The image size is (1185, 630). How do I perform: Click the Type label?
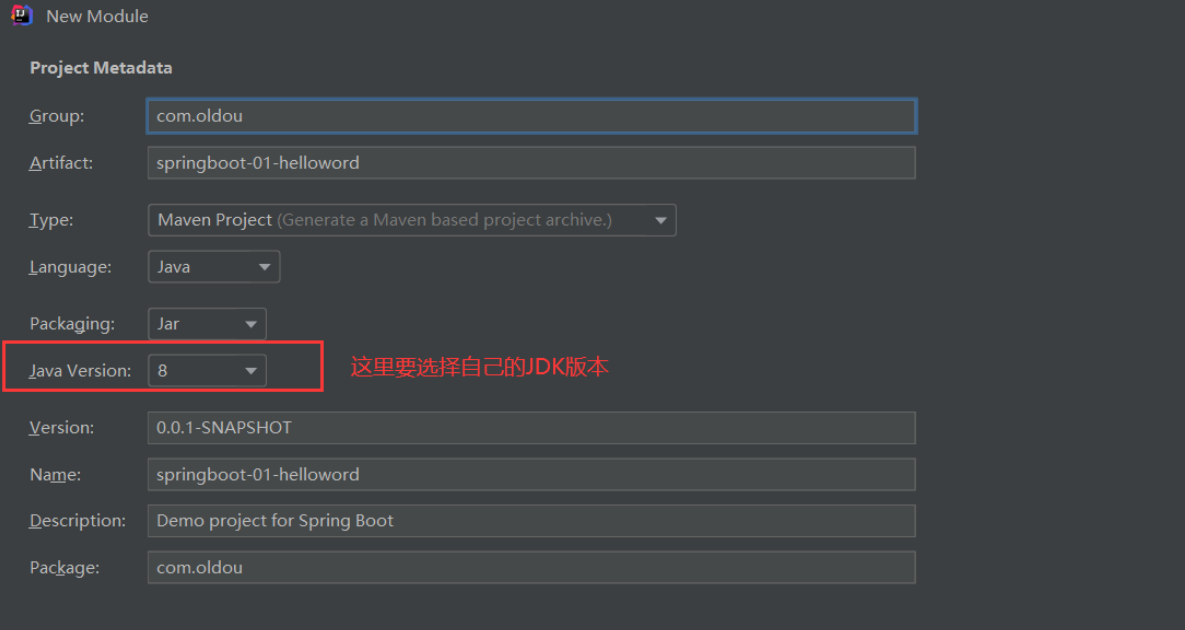(x=51, y=221)
